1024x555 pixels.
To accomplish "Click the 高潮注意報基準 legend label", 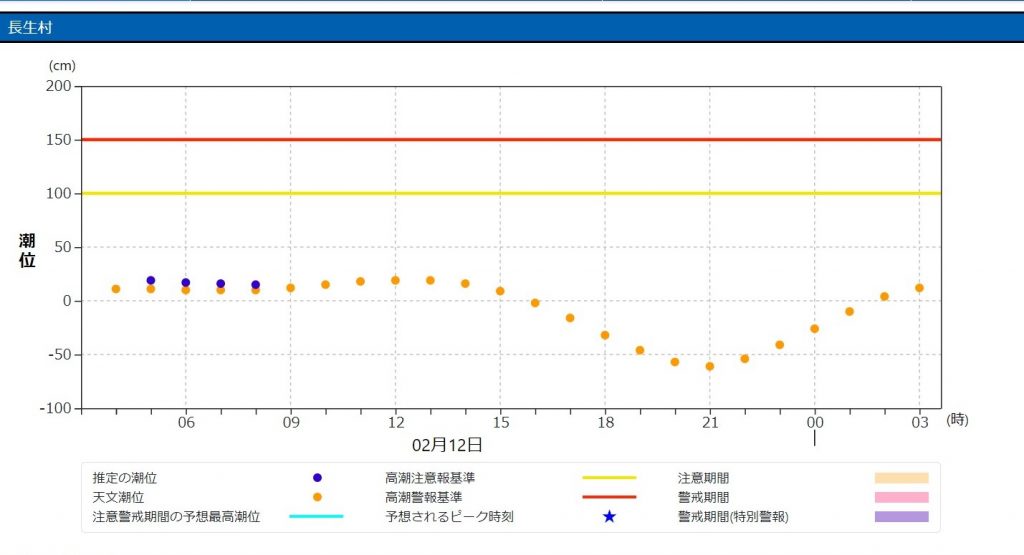I will point(430,478).
